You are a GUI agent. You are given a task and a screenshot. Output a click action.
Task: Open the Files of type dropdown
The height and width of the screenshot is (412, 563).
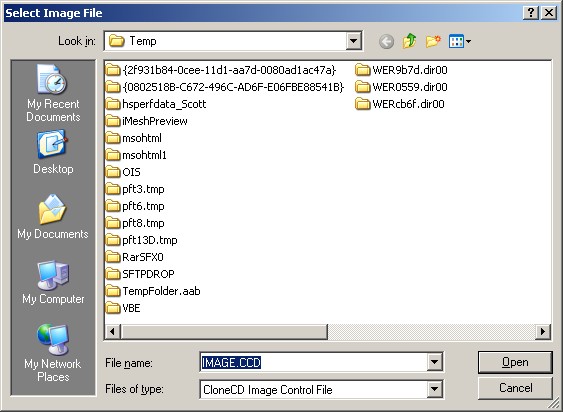click(434, 389)
